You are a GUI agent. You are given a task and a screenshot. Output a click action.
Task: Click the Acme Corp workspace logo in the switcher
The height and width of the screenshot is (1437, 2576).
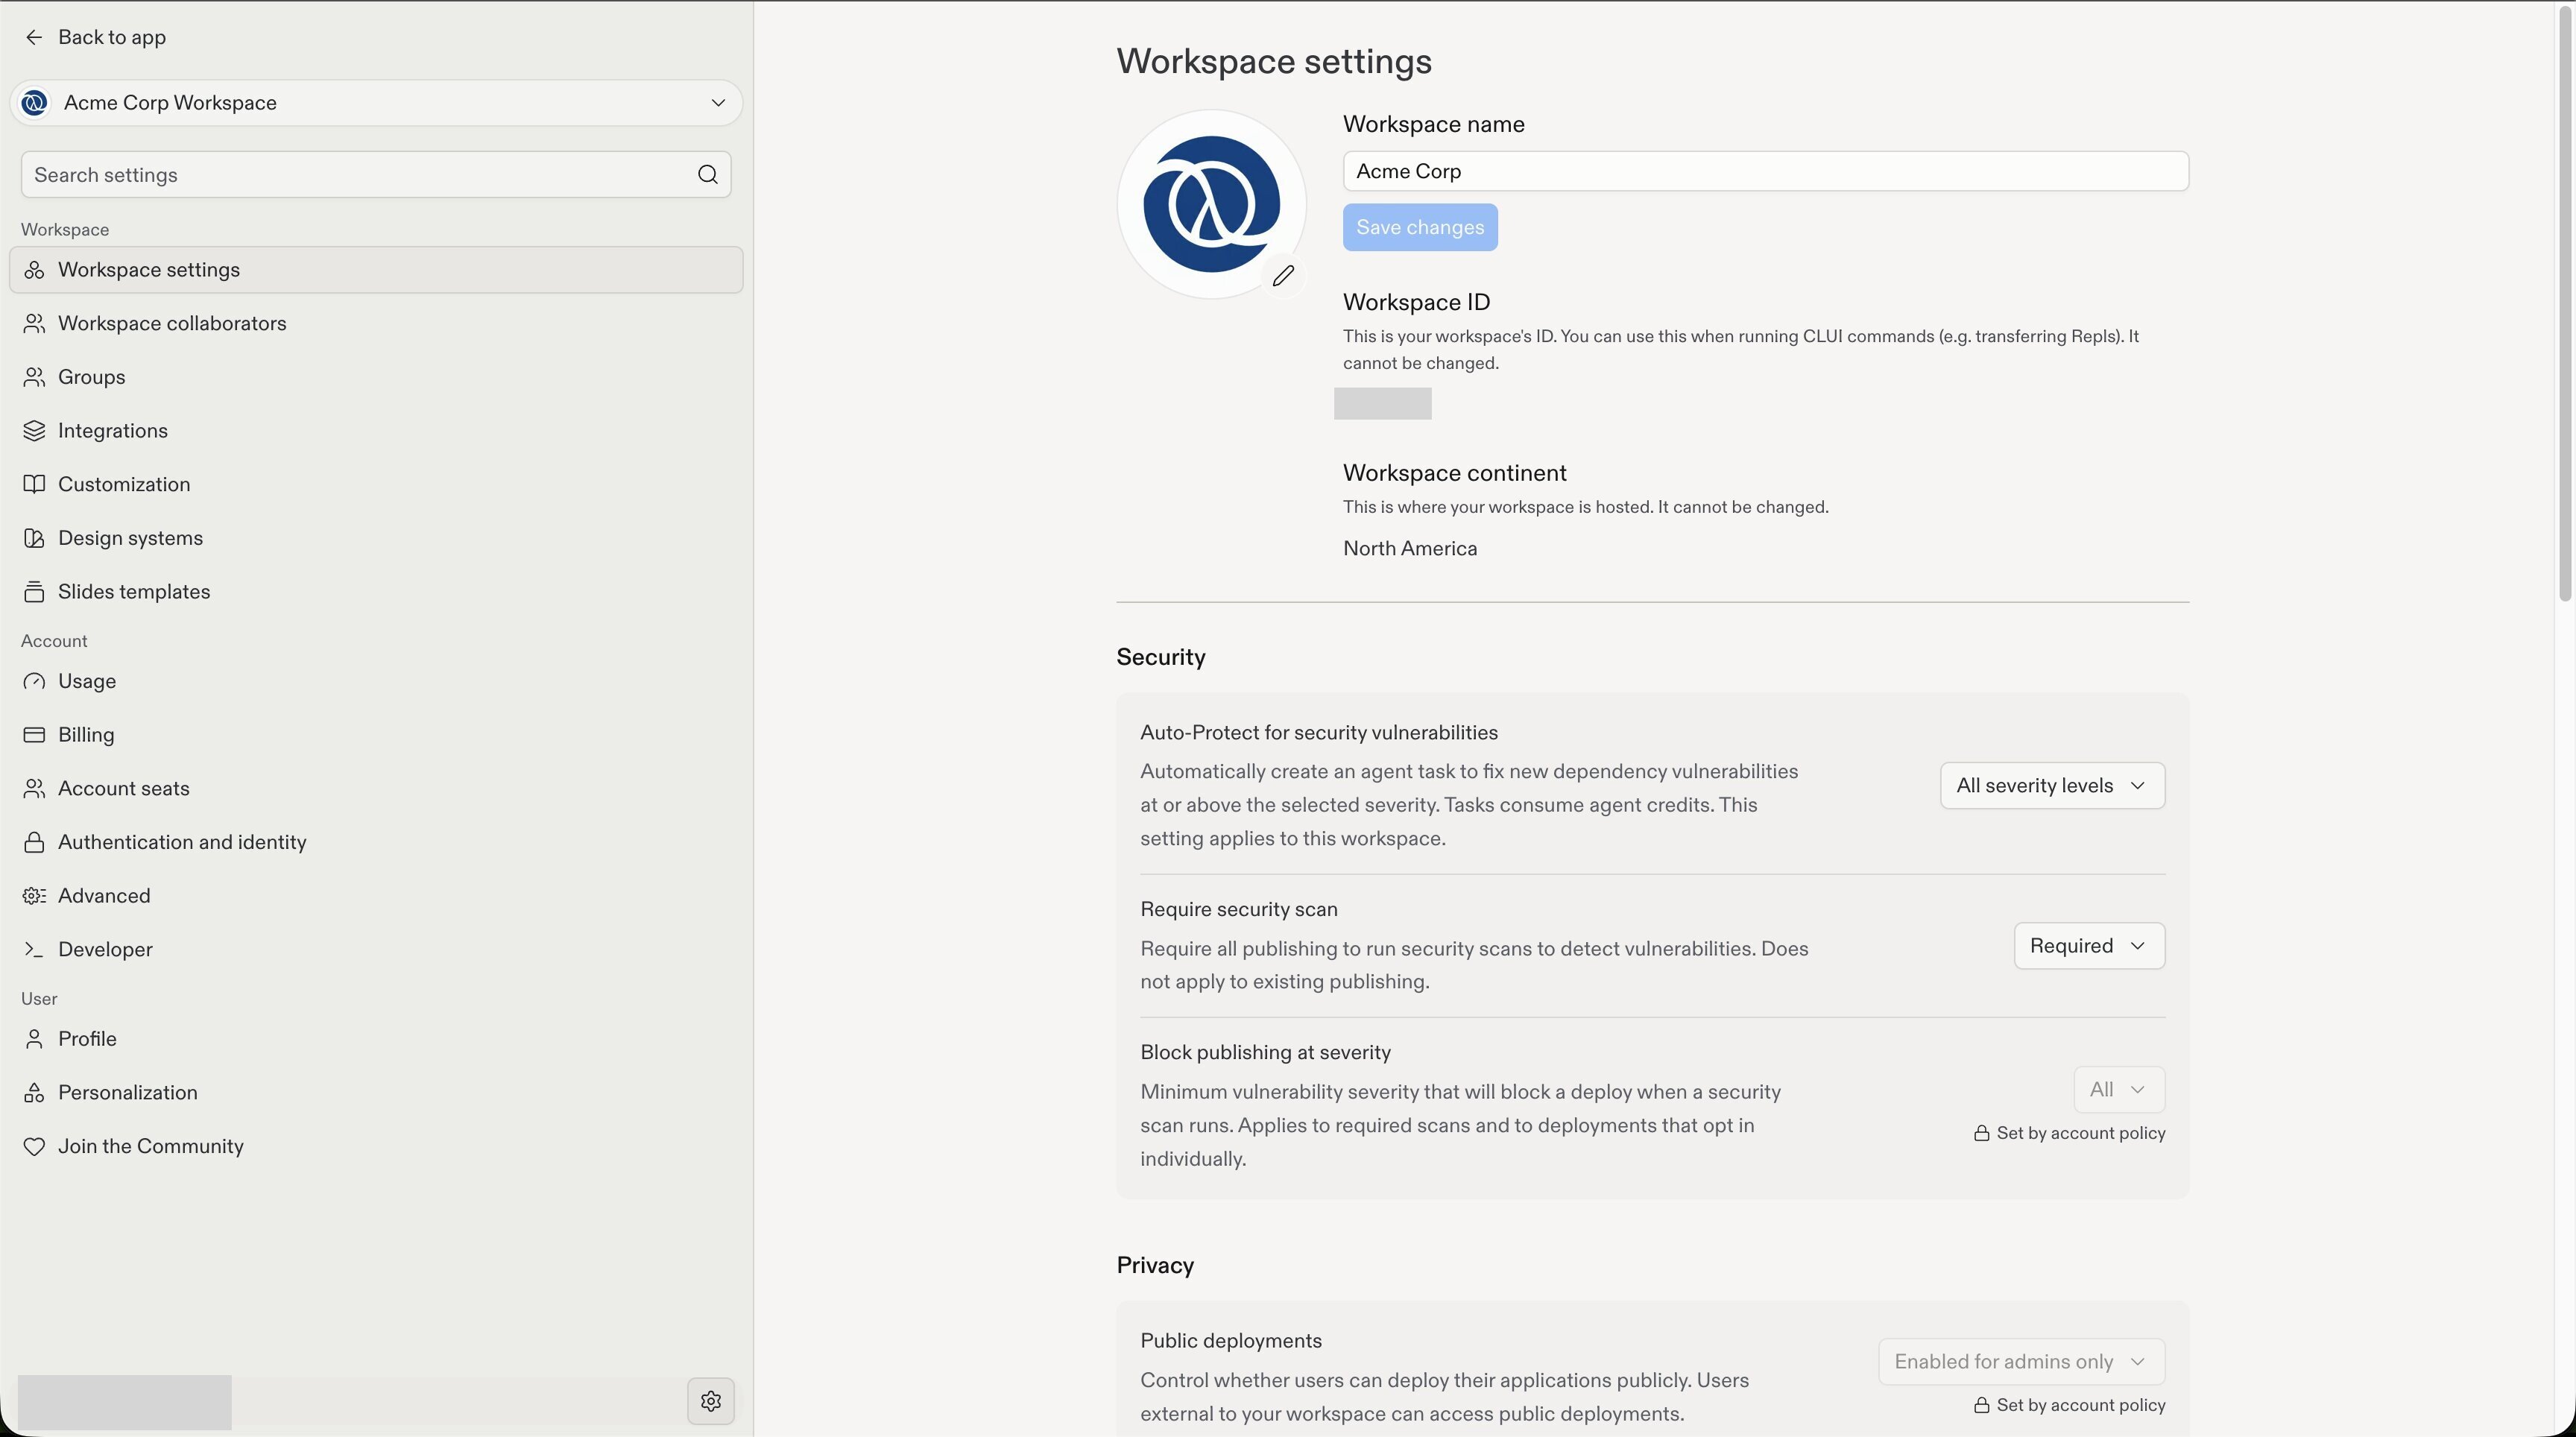[34, 103]
